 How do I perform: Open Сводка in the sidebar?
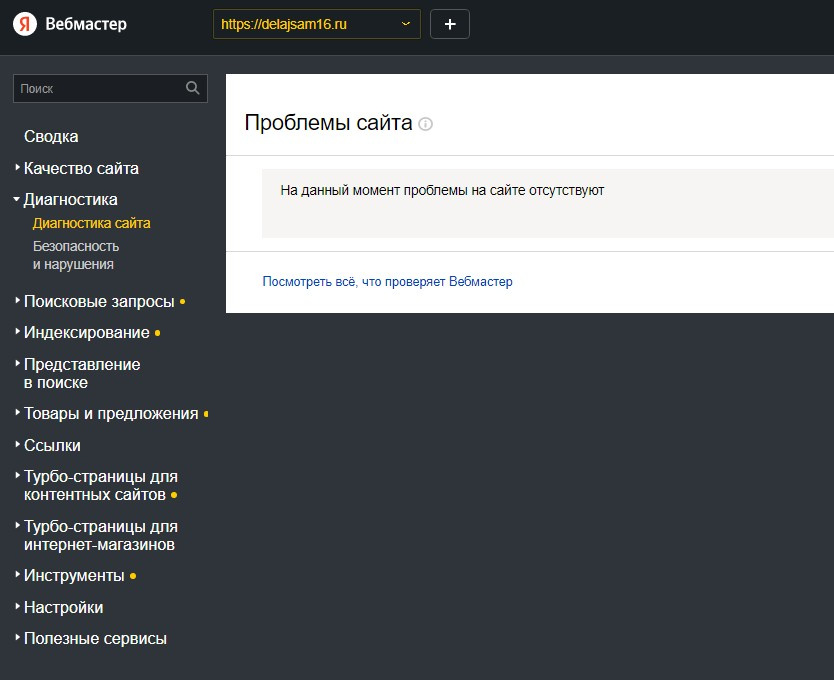pos(51,136)
